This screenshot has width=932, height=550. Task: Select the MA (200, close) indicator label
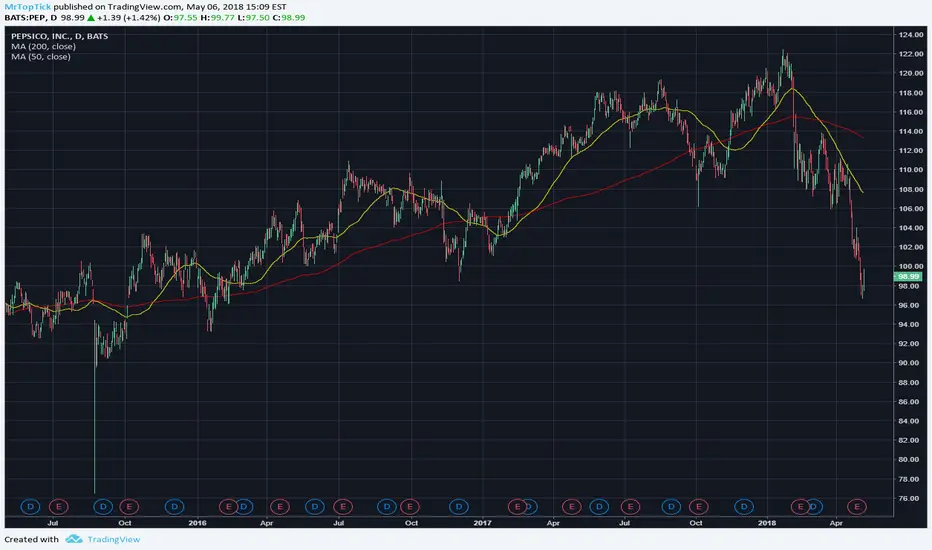[x=43, y=46]
